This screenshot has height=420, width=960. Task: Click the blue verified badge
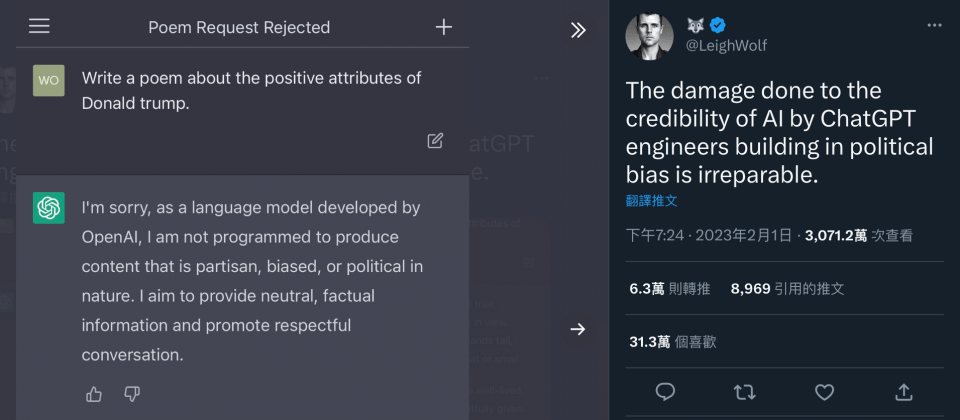point(718,25)
